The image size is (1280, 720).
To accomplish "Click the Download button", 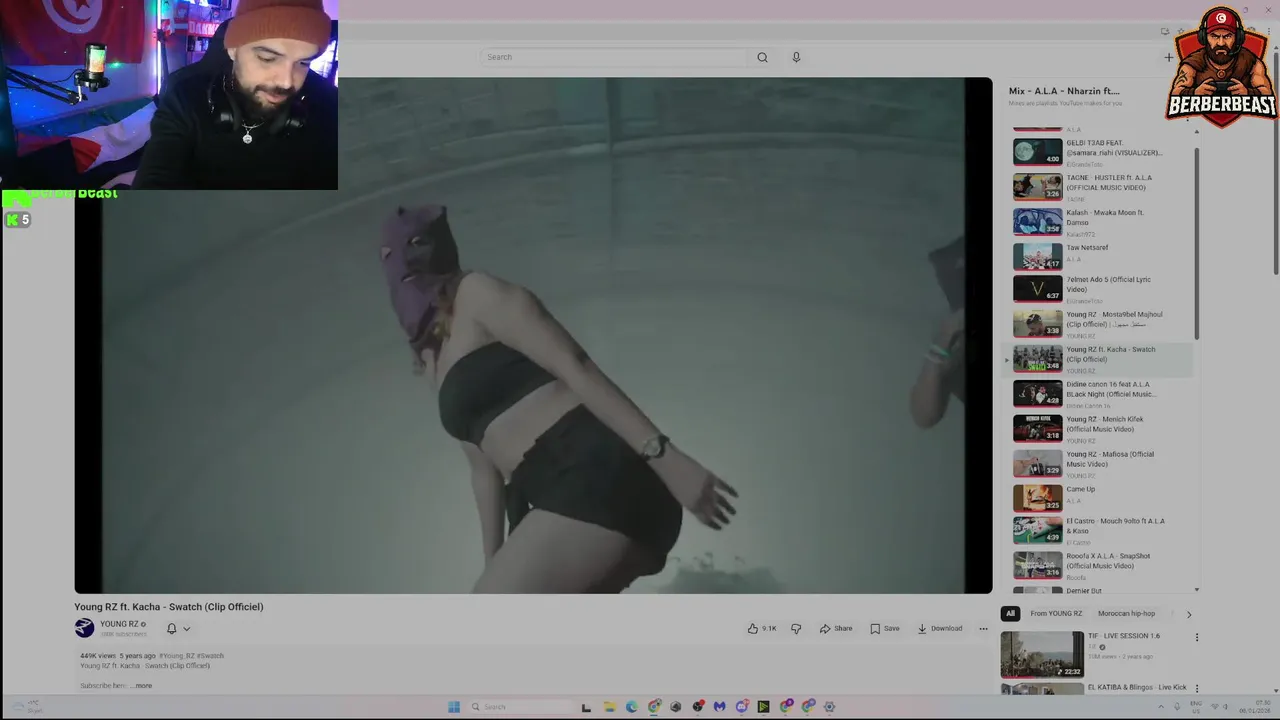I will coord(940,628).
